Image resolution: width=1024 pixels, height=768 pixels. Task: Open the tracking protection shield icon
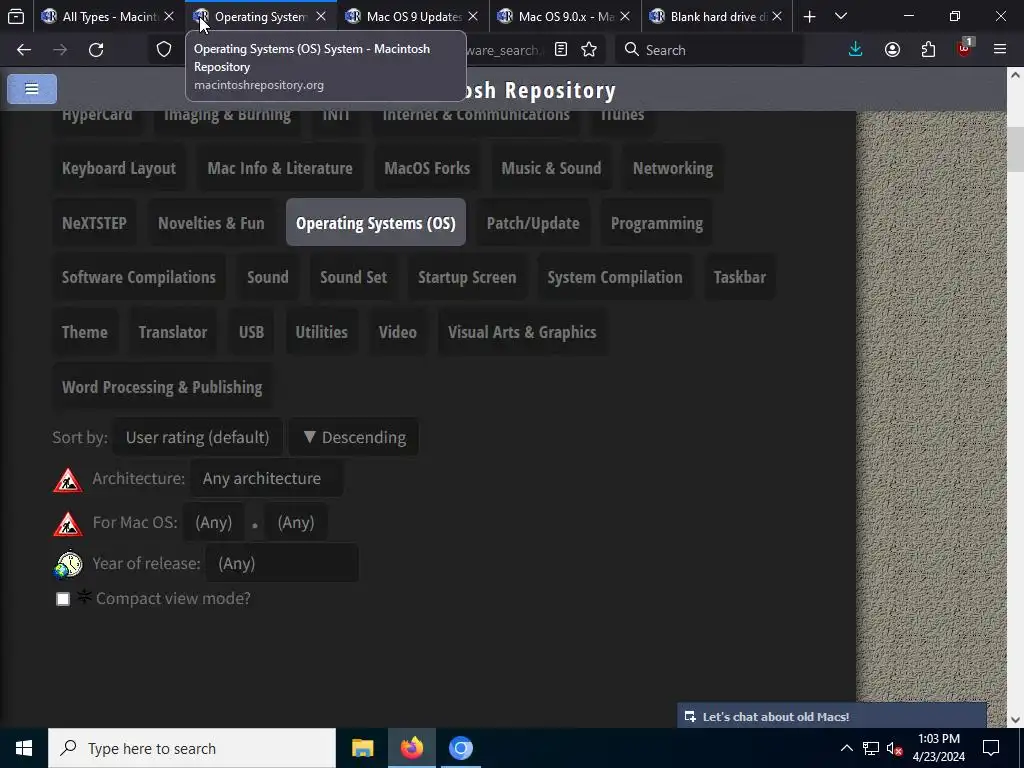(163, 50)
